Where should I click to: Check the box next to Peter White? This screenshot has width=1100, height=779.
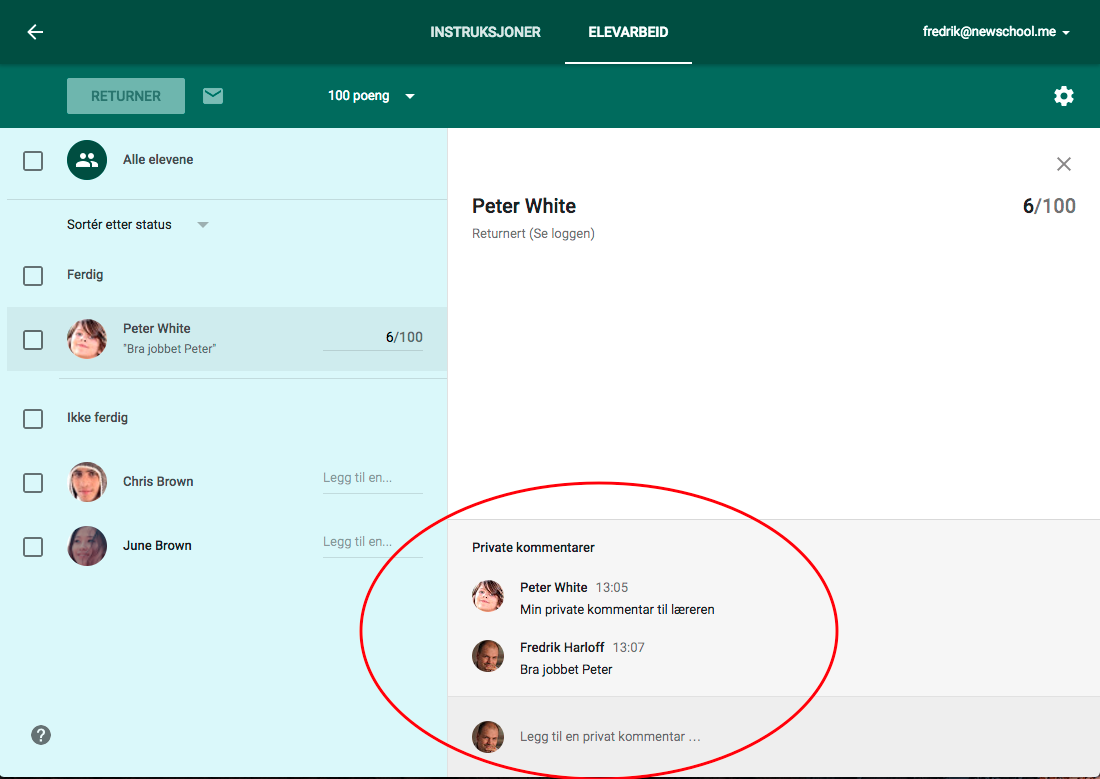33,339
